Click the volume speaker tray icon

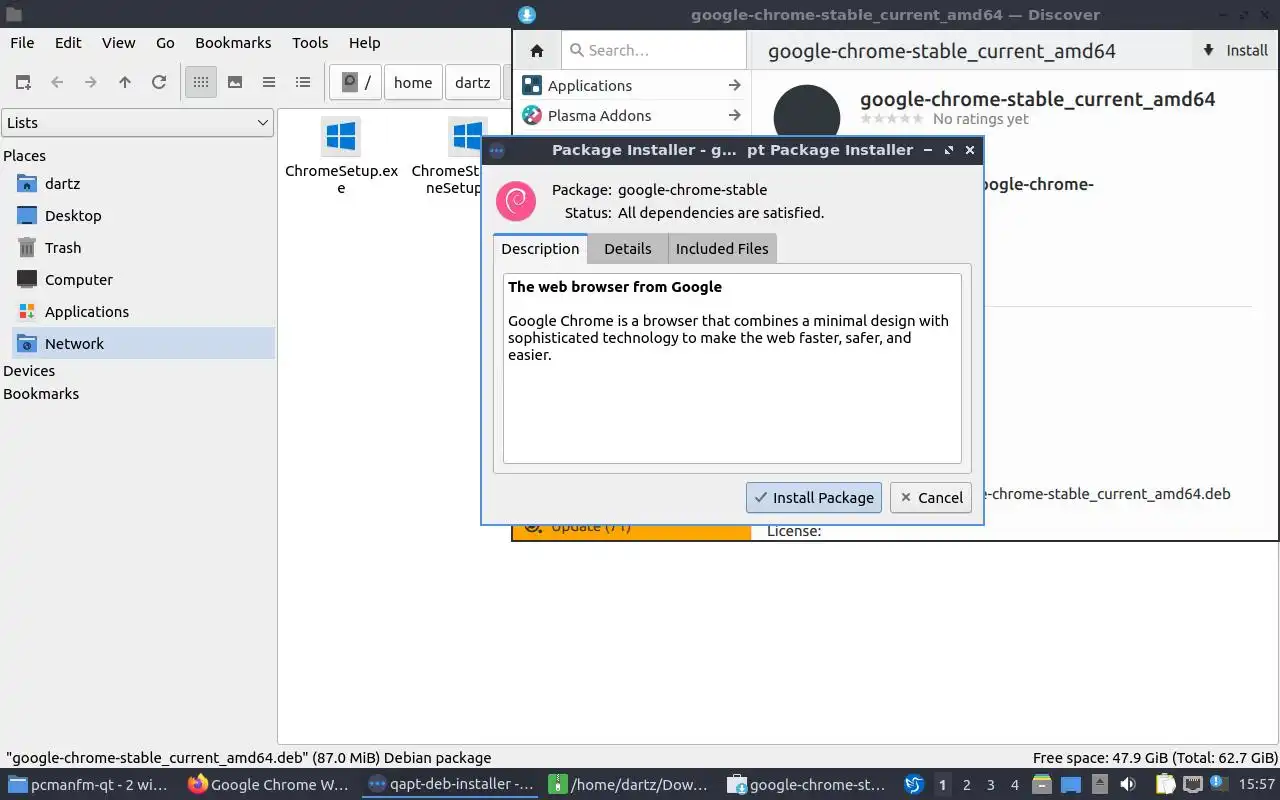coord(1128,785)
